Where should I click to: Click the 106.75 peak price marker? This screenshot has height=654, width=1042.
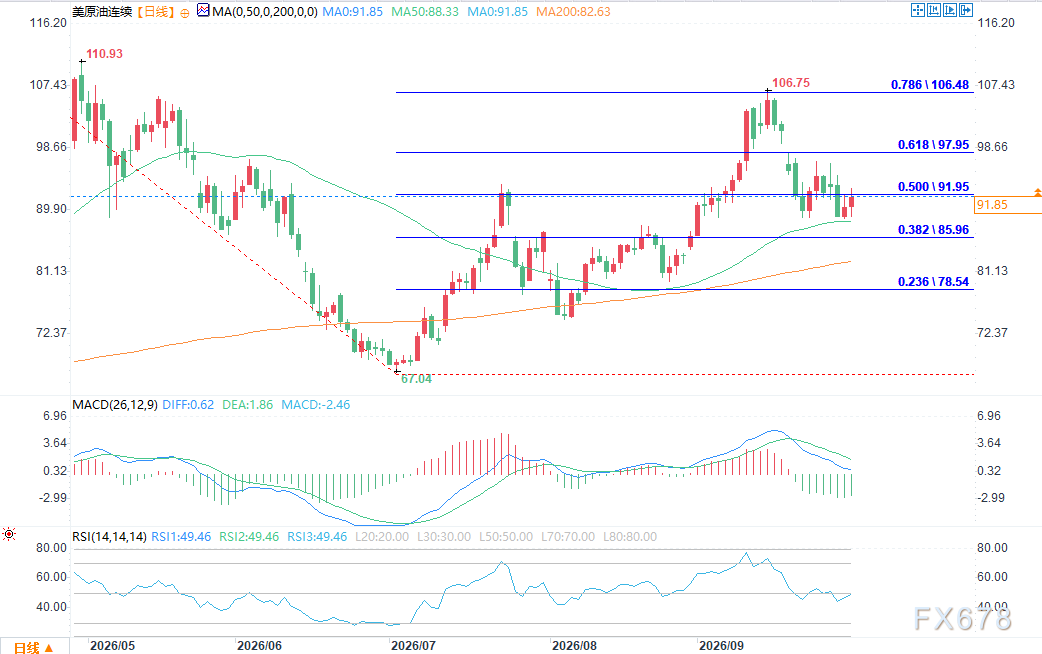pos(791,83)
